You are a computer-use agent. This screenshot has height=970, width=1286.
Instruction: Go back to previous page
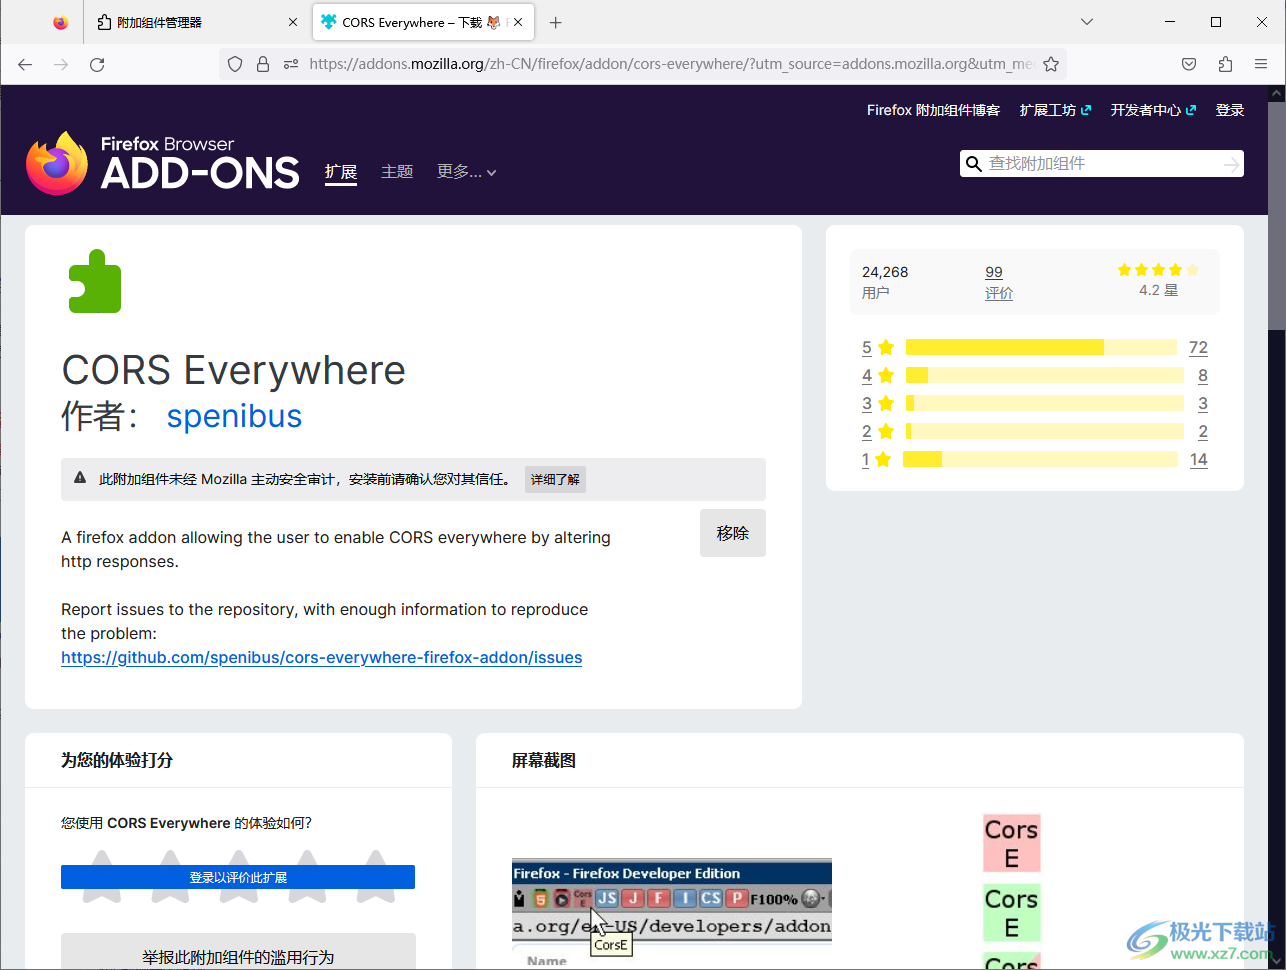(x=25, y=64)
